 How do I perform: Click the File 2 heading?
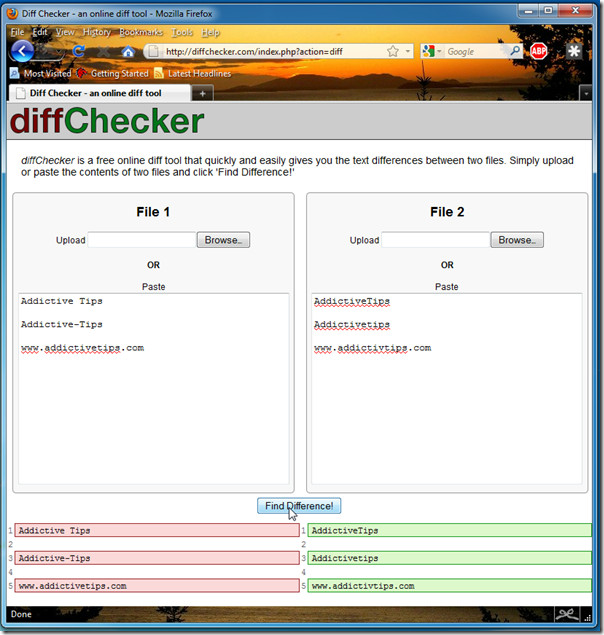[x=447, y=212]
